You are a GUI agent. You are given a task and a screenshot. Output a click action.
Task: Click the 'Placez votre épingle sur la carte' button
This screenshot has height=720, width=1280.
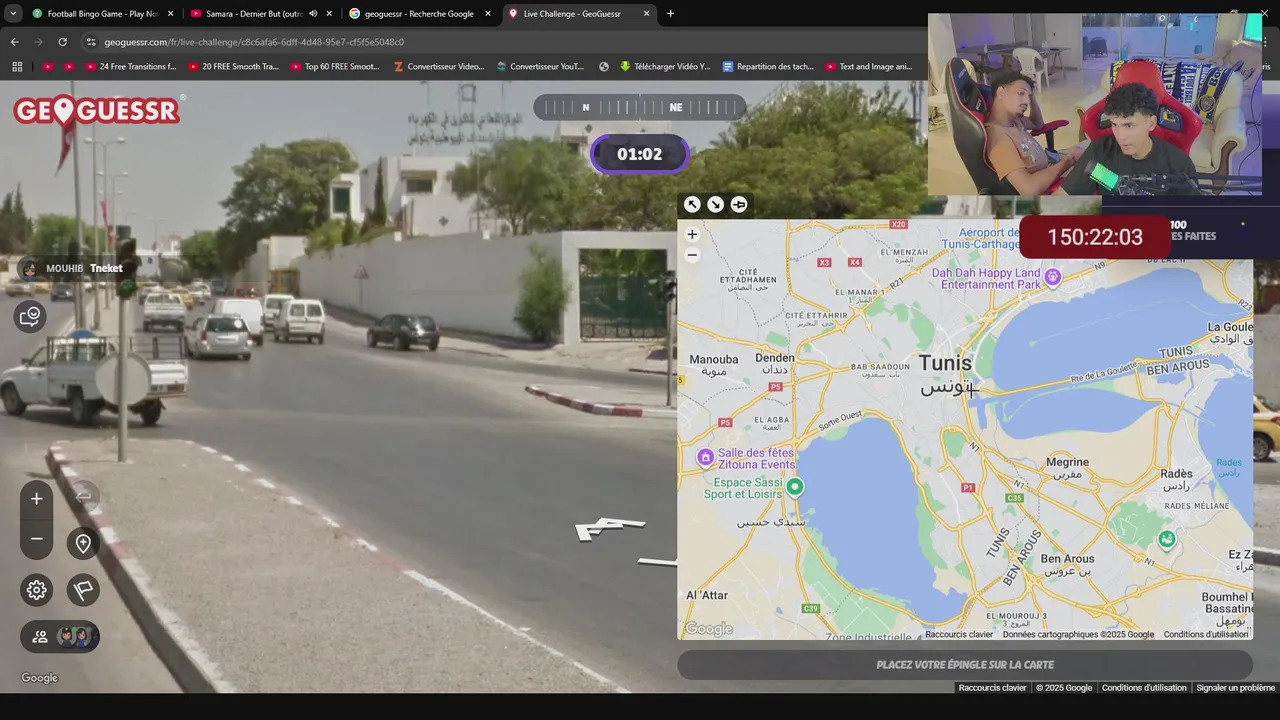coord(965,665)
